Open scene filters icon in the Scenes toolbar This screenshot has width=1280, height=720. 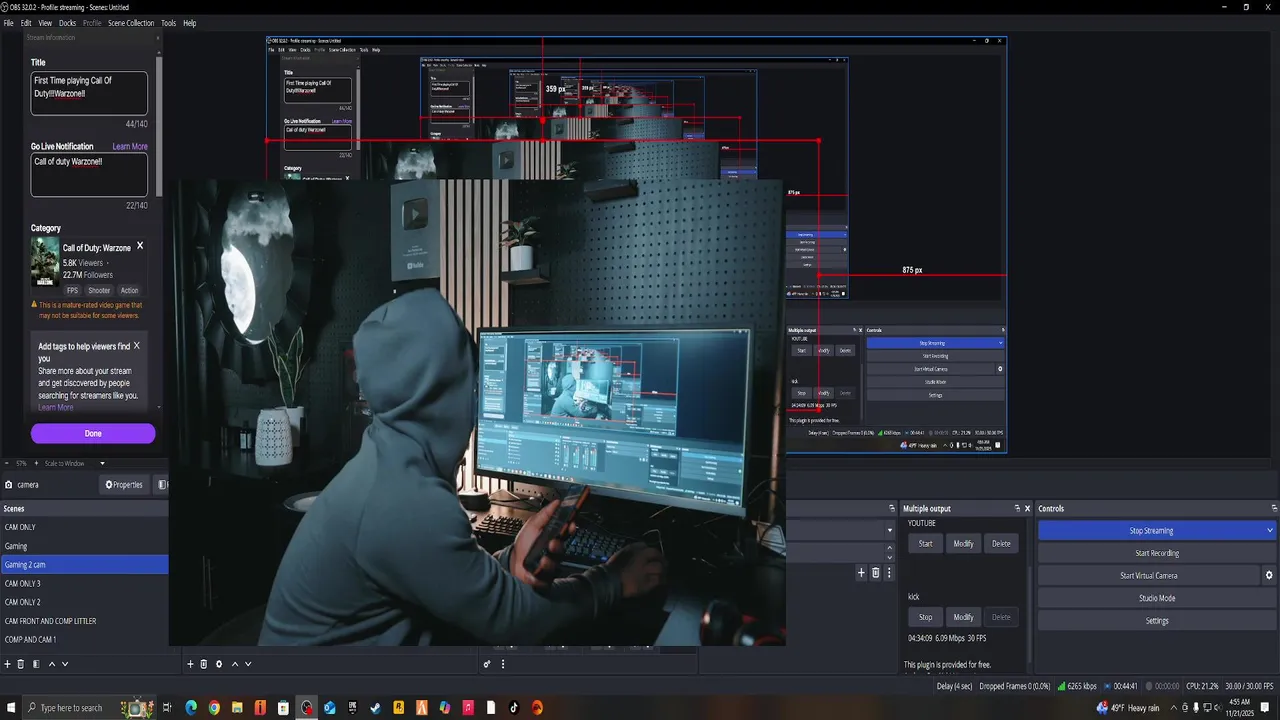click(36, 664)
